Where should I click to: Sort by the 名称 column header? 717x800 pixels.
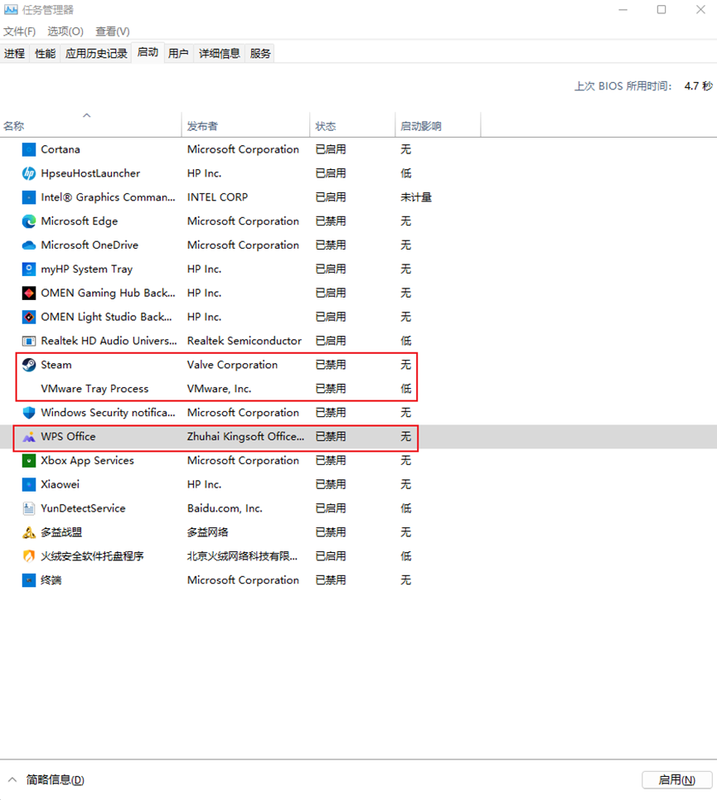[14, 126]
